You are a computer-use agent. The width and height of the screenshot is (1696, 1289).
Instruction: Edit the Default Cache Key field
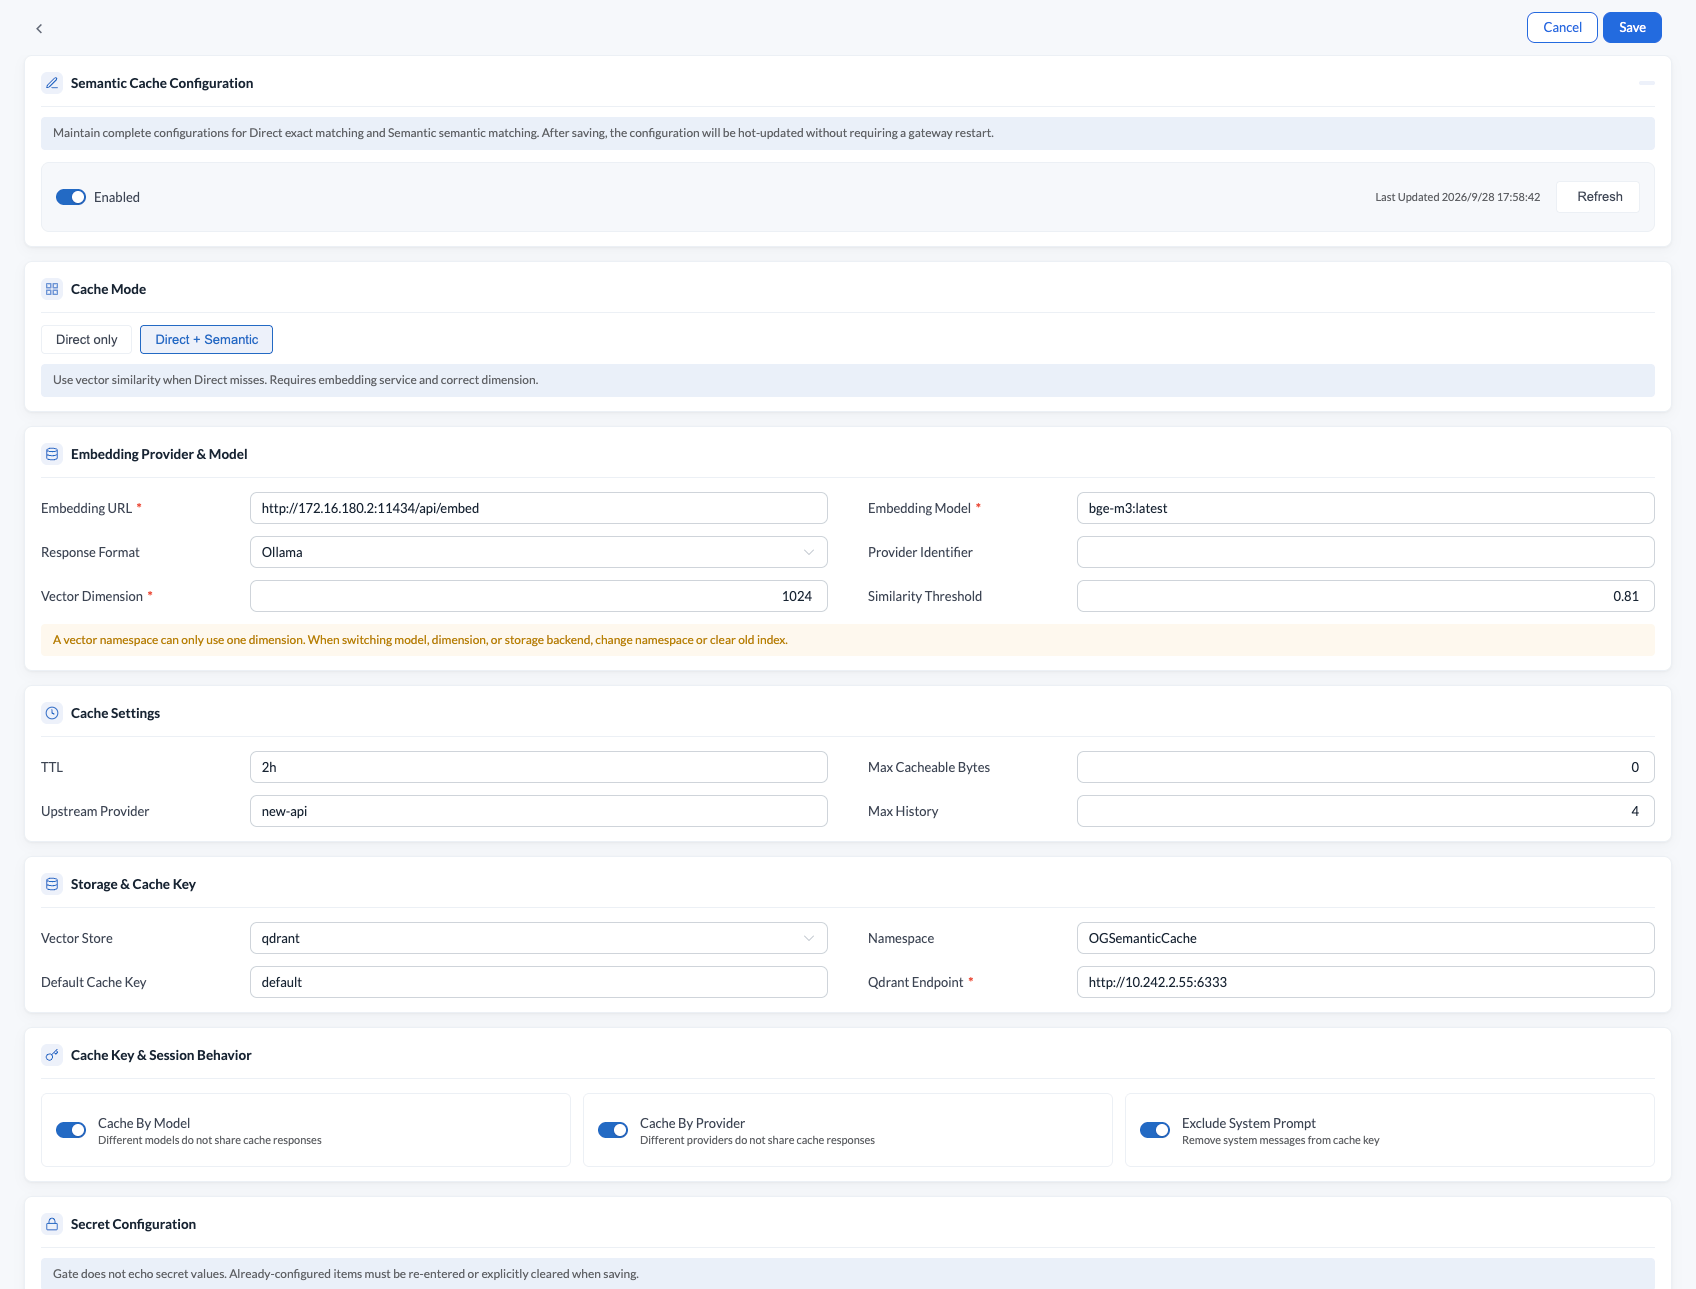coord(539,982)
